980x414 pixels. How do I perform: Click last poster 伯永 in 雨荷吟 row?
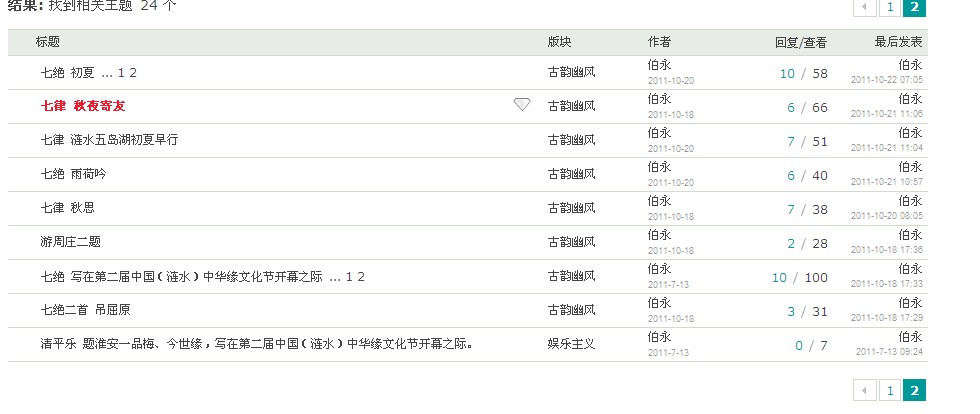tap(910, 167)
